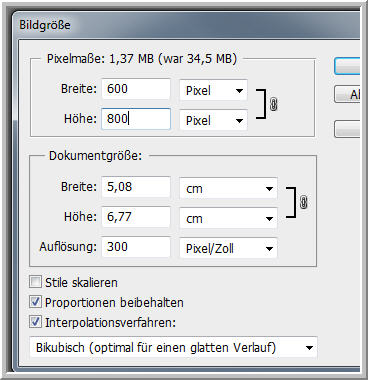Select the document Breite field showing 5,08

point(136,187)
